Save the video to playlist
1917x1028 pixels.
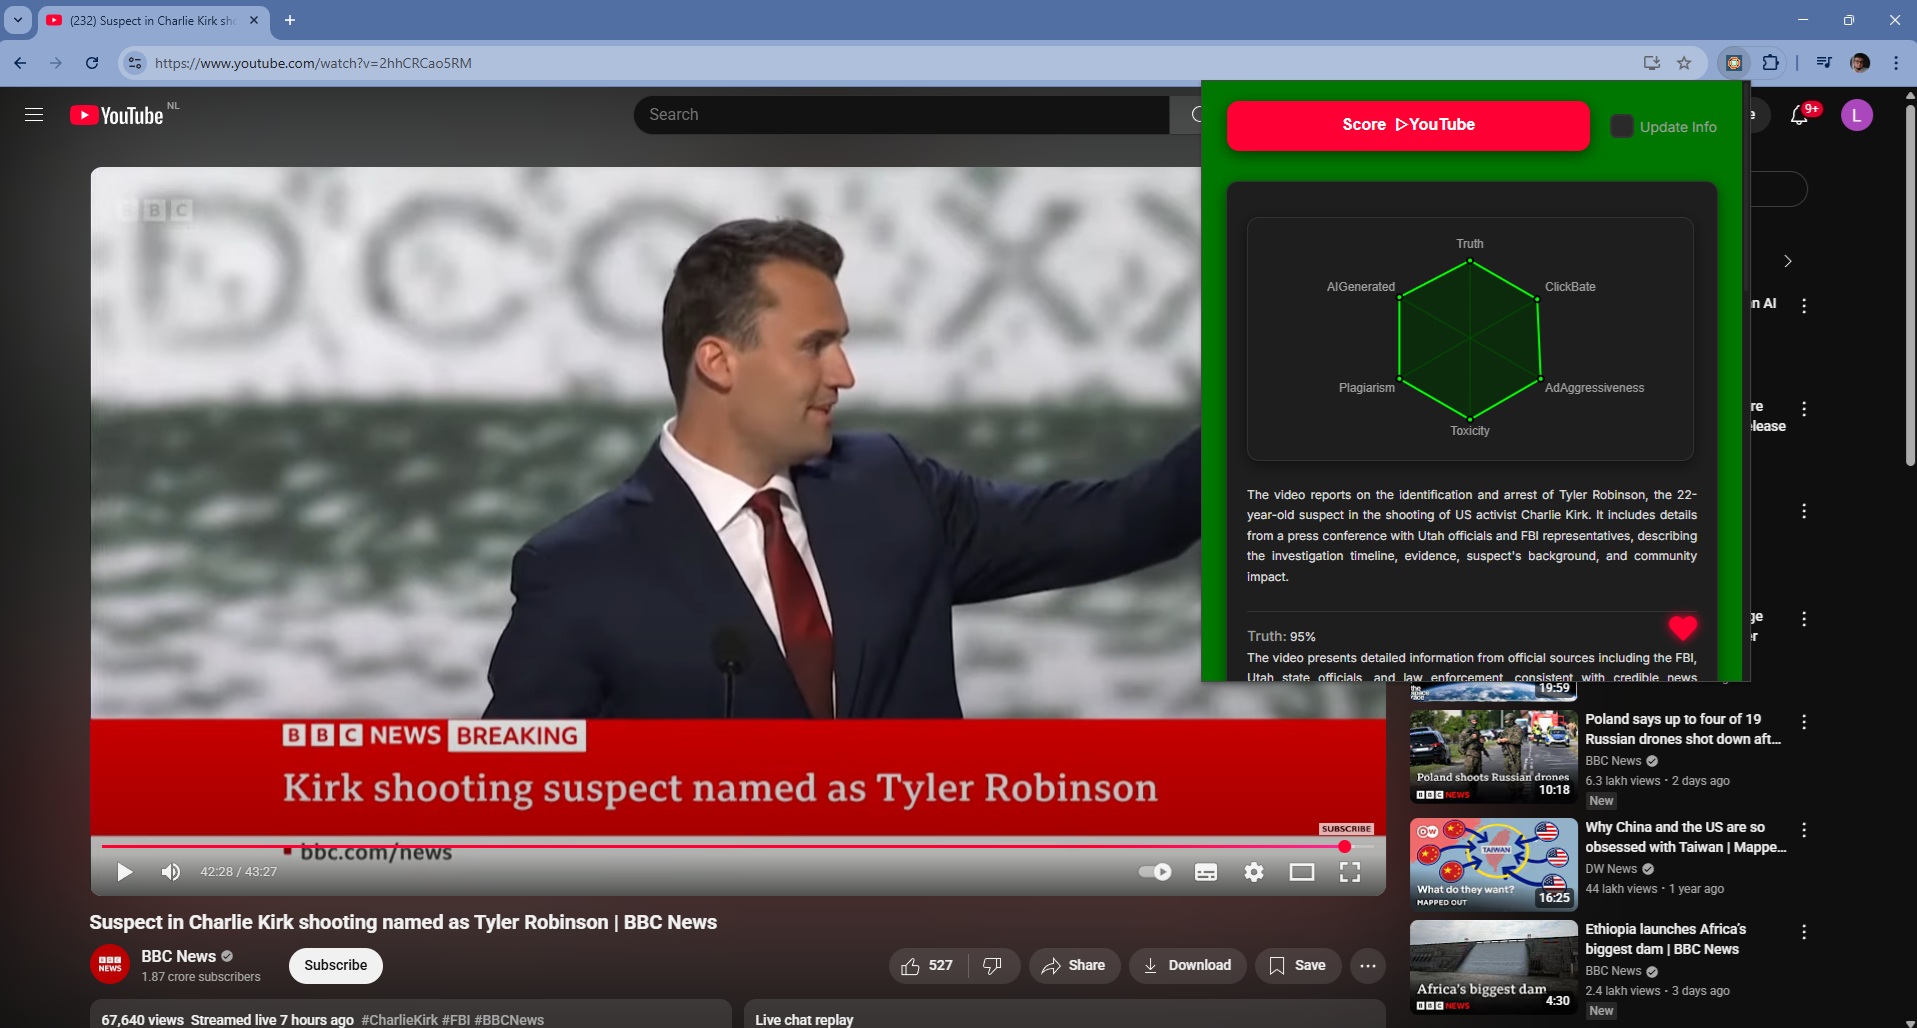click(1298, 965)
